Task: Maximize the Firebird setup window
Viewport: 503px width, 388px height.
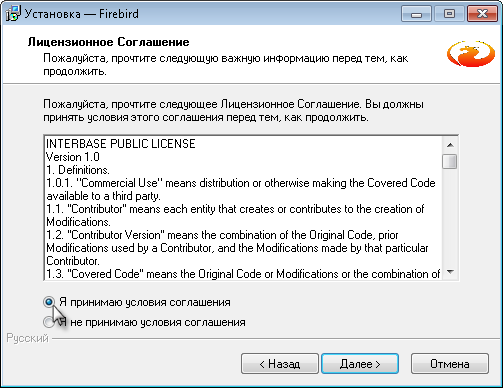Action: click(449, 14)
